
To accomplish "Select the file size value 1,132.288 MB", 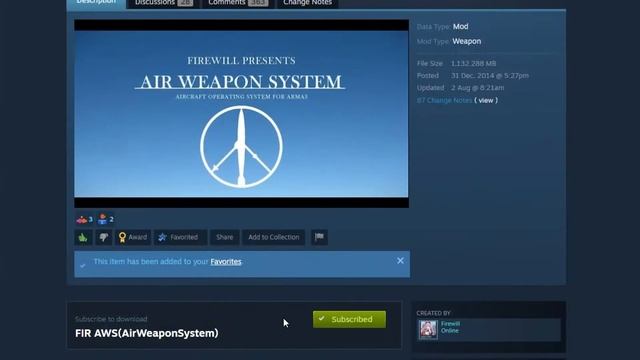I will tap(473, 63).
